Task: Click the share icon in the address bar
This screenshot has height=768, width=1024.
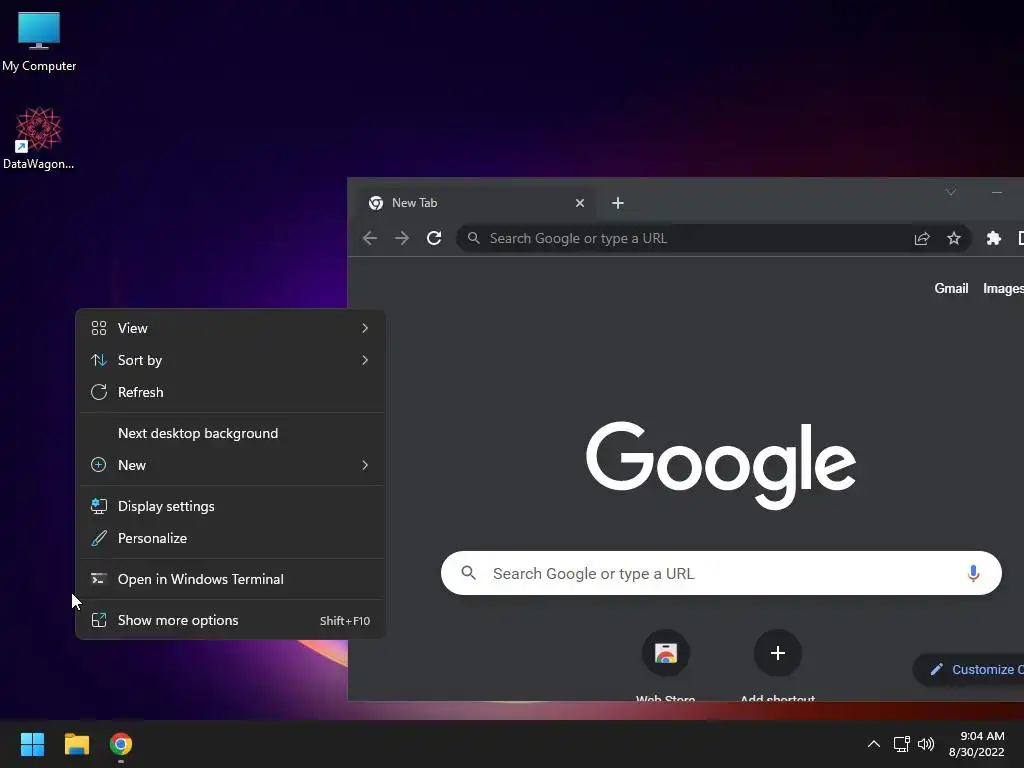Action: click(x=921, y=238)
